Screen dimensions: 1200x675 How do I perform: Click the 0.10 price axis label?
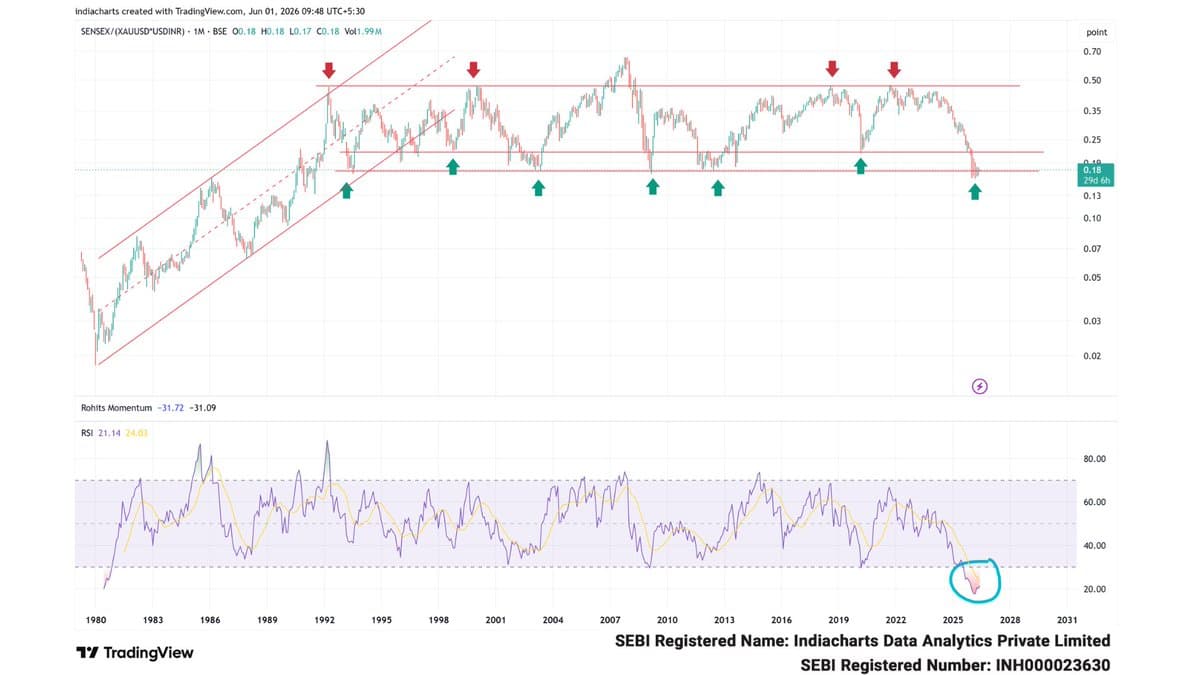point(1092,218)
